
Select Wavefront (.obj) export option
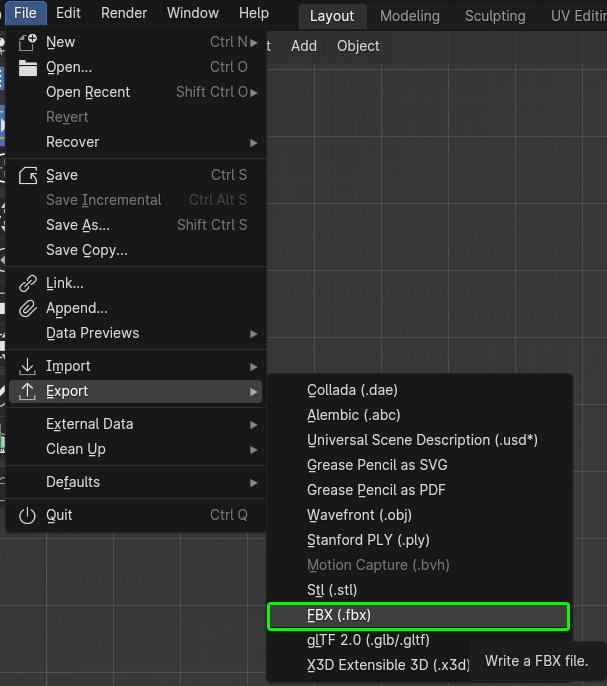click(359, 515)
